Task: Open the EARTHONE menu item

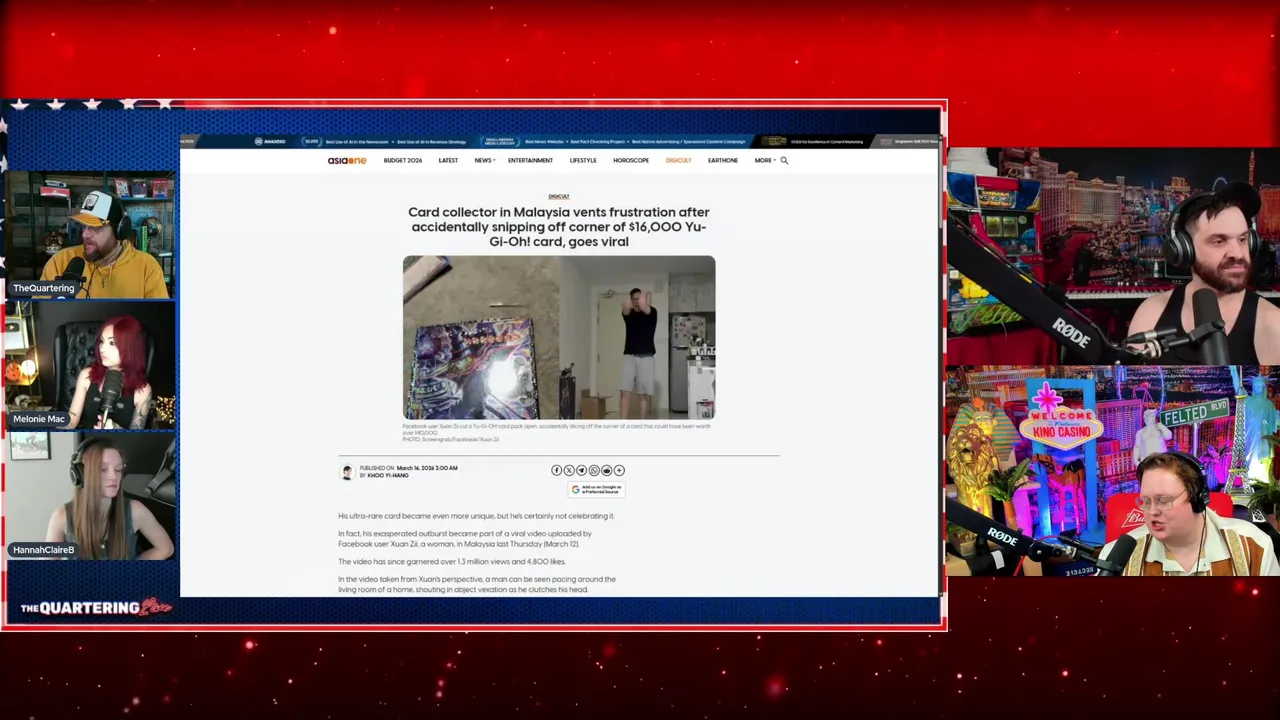Action: [723, 160]
